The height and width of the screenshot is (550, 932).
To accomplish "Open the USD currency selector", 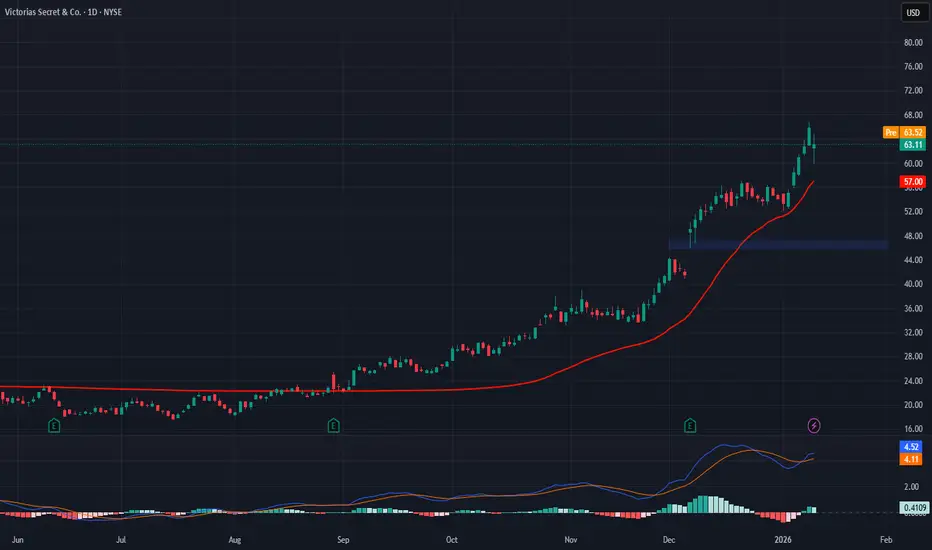I will tap(913, 12).
